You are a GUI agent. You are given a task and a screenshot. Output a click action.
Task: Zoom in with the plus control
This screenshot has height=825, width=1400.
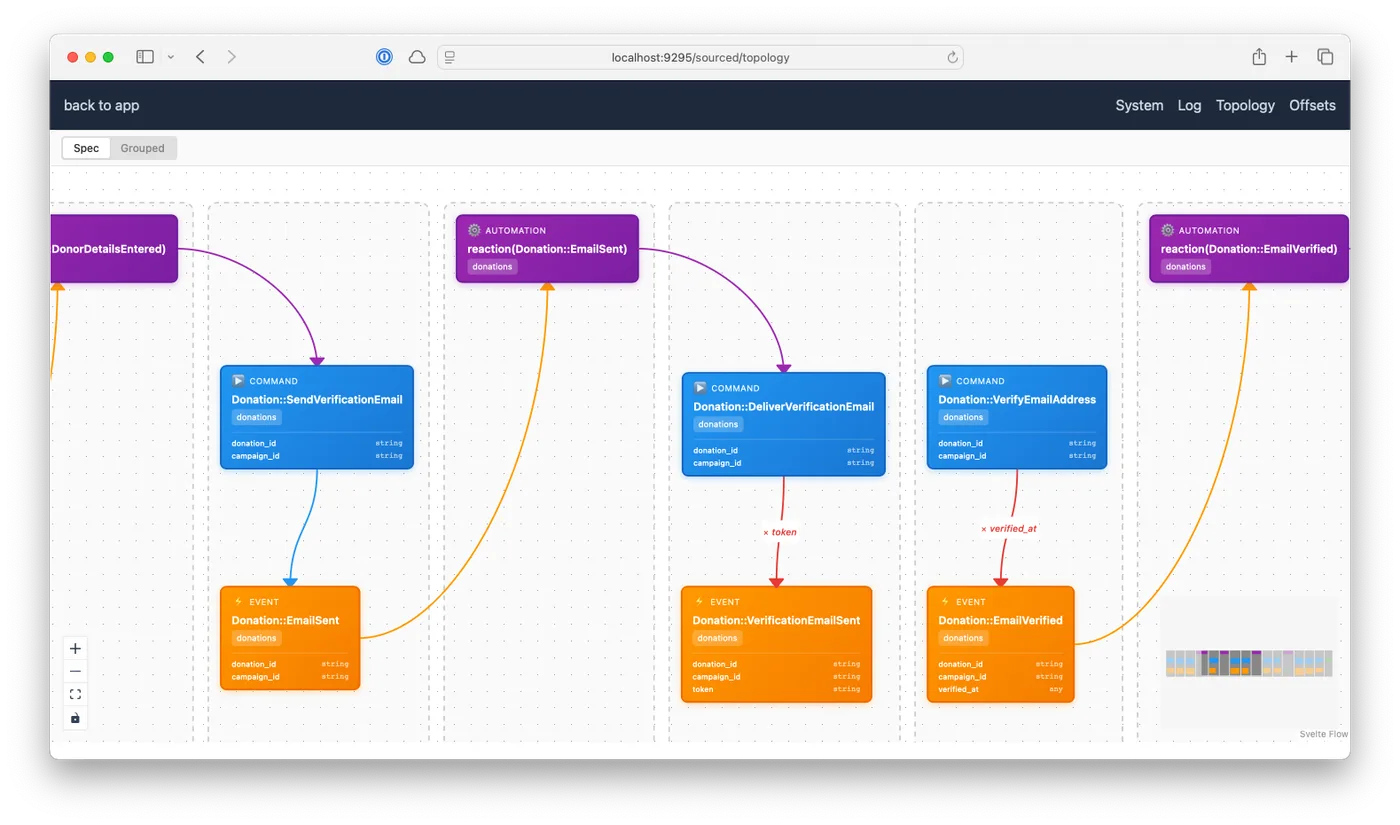click(75, 648)
